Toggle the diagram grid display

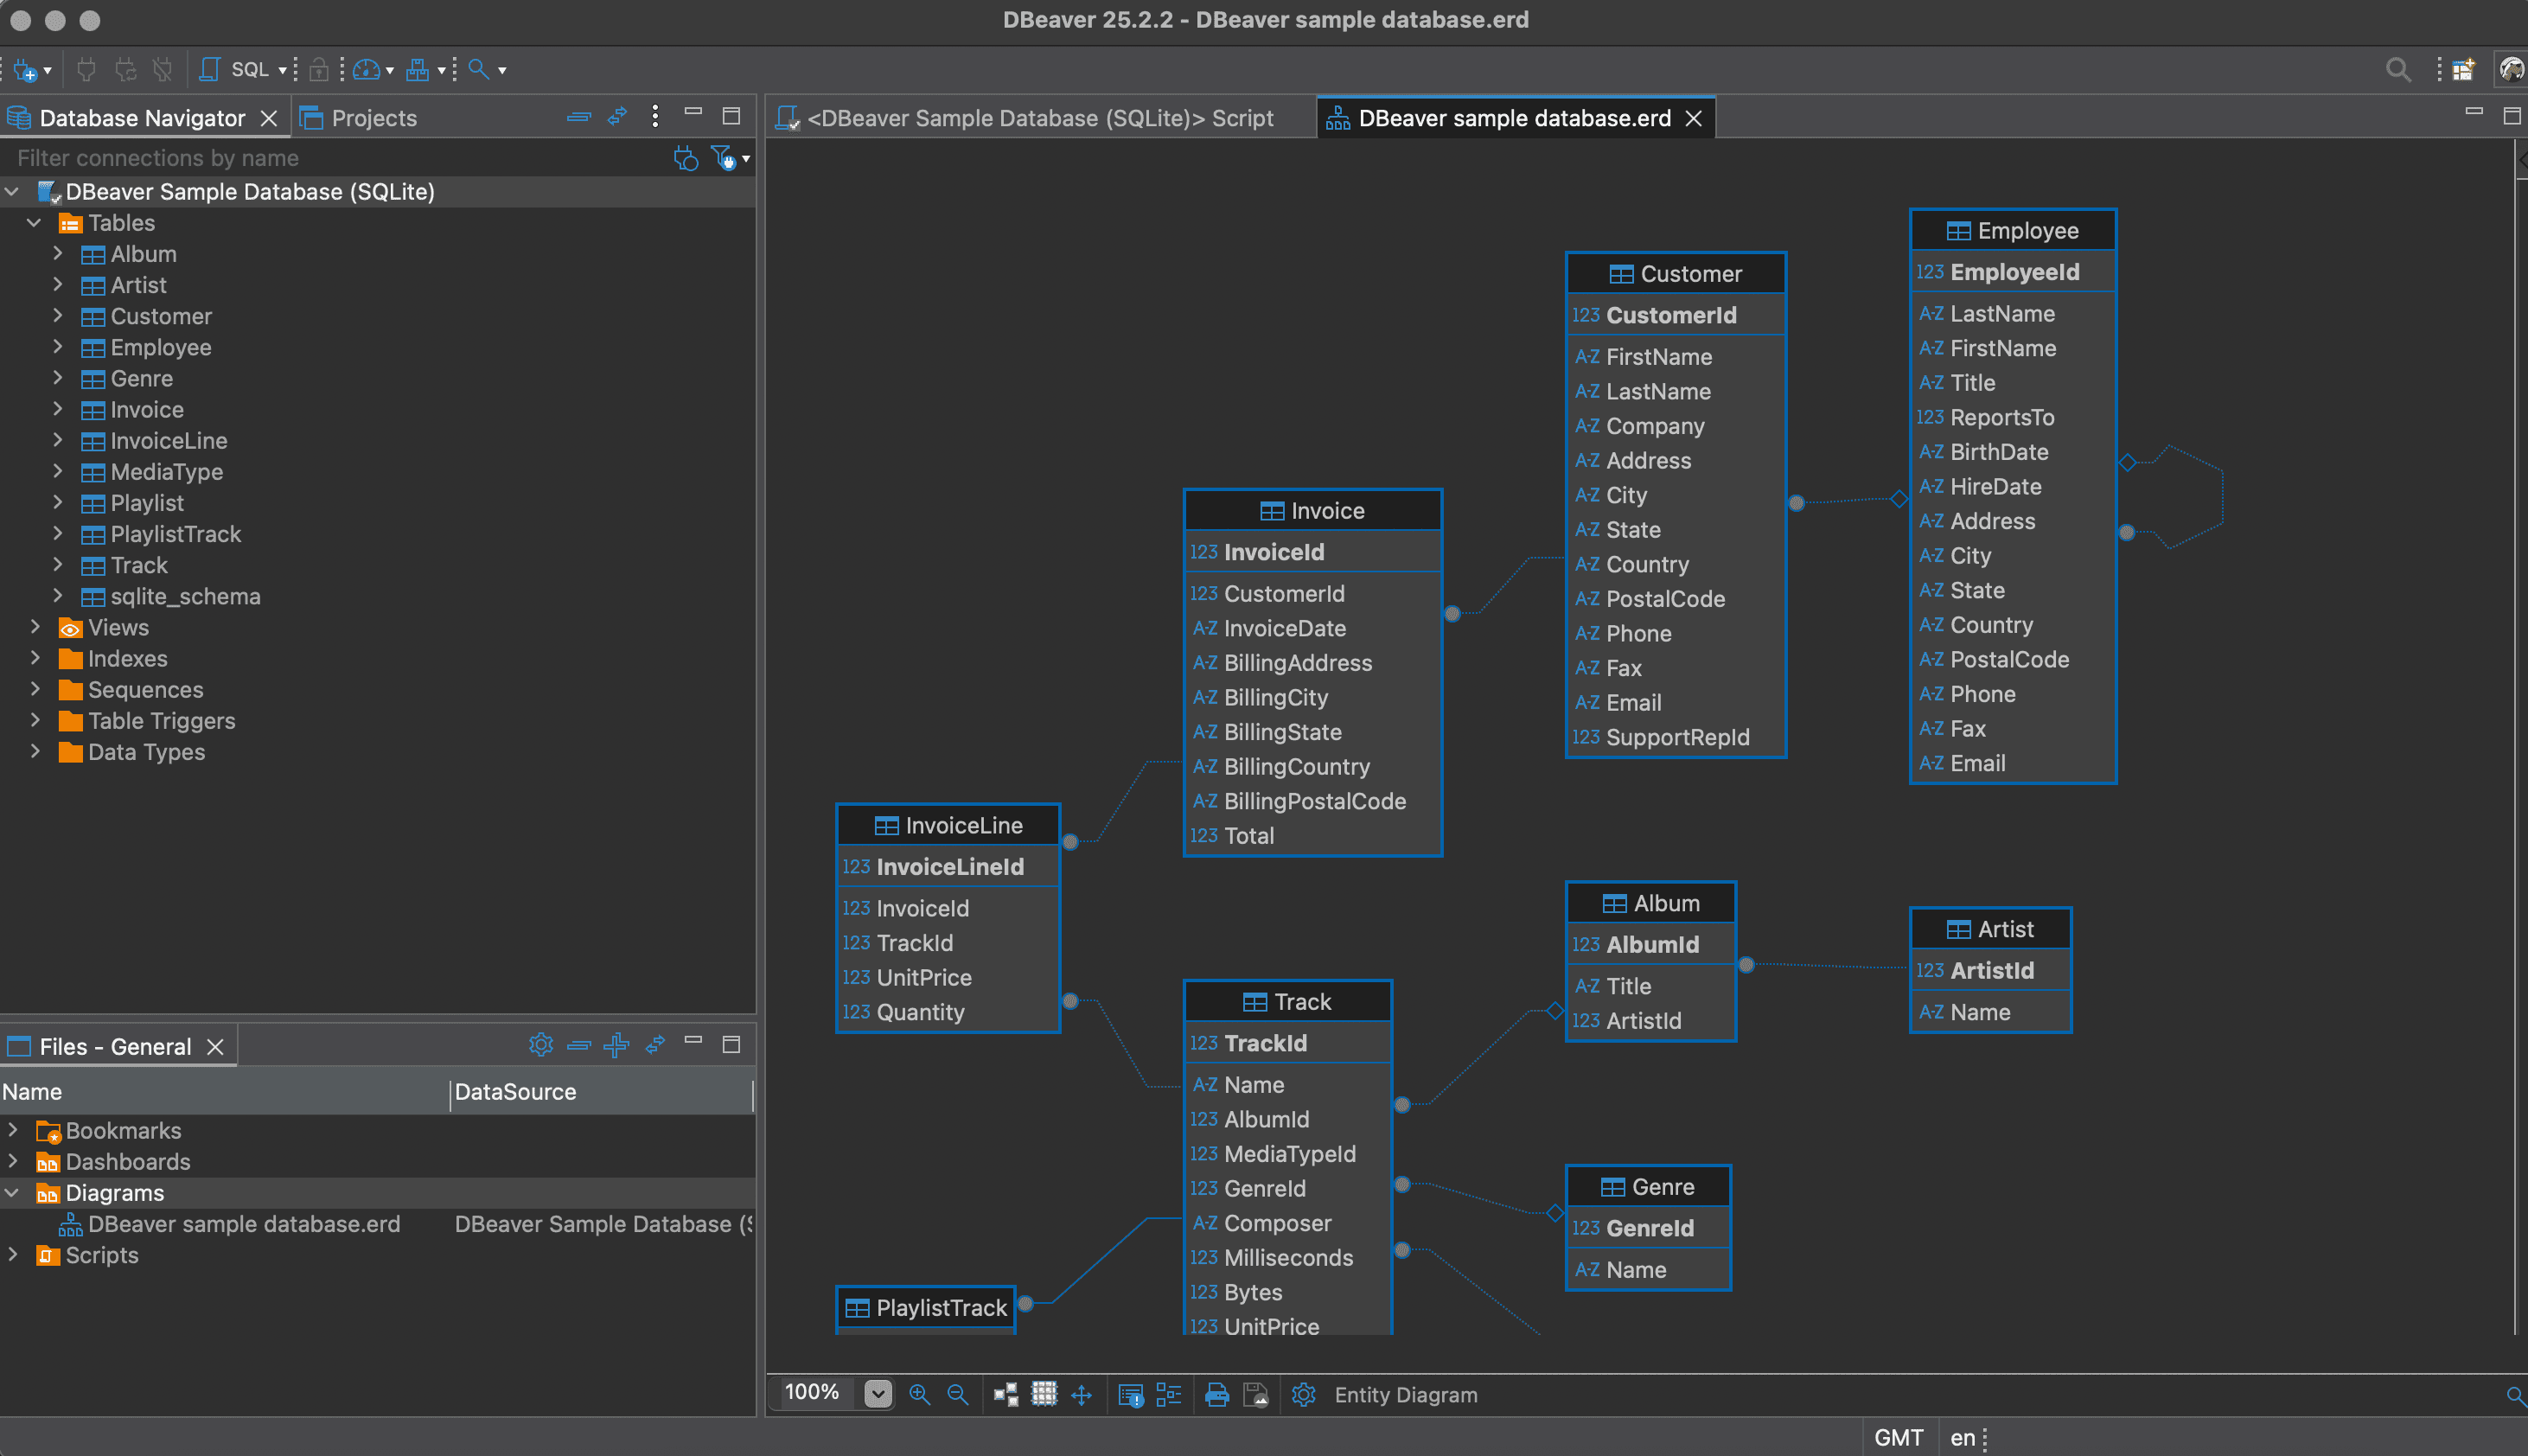coord(1043,1394)
